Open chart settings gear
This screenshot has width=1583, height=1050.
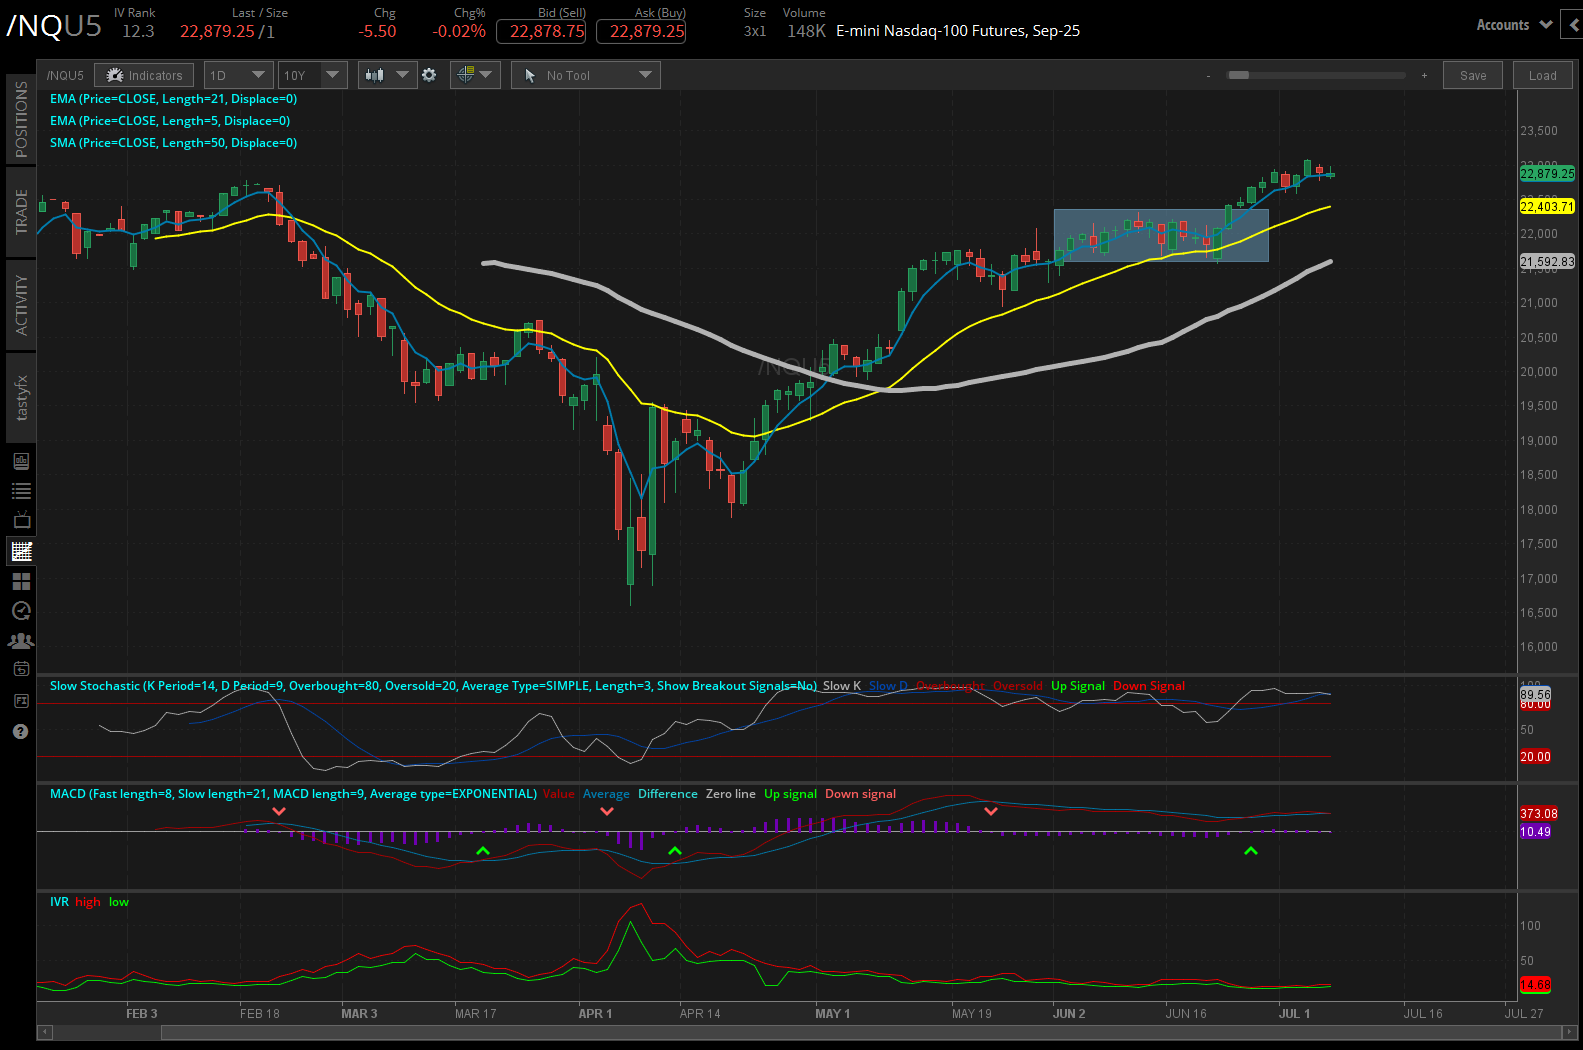point(430,75)
